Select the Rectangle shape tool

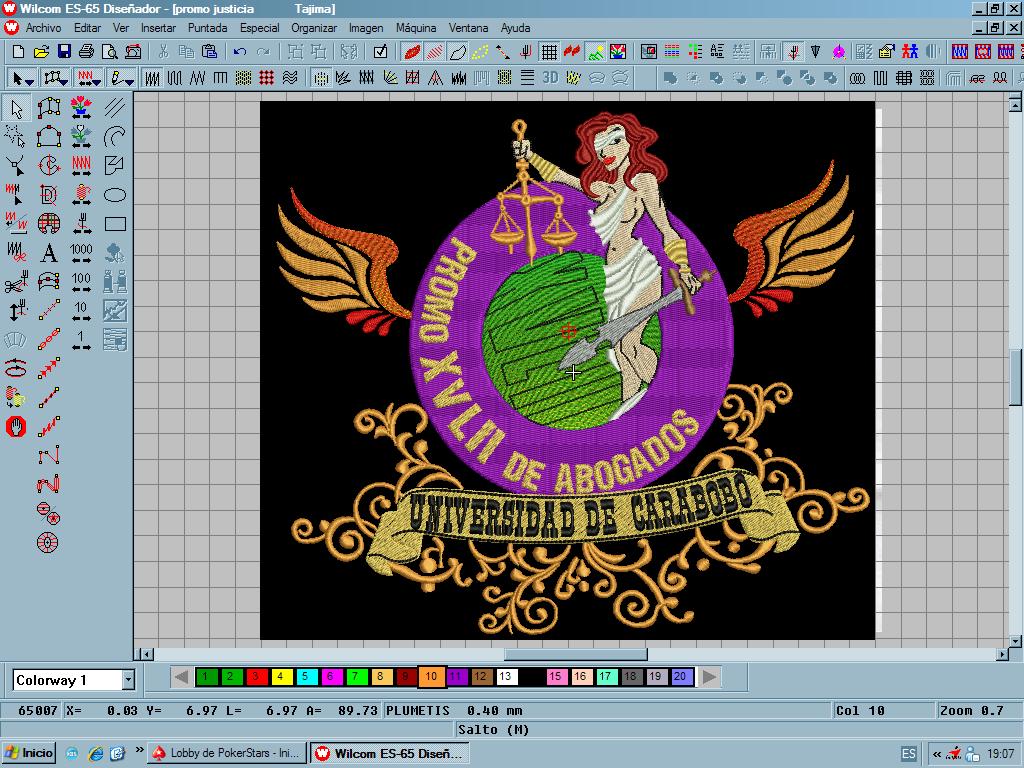115,224
